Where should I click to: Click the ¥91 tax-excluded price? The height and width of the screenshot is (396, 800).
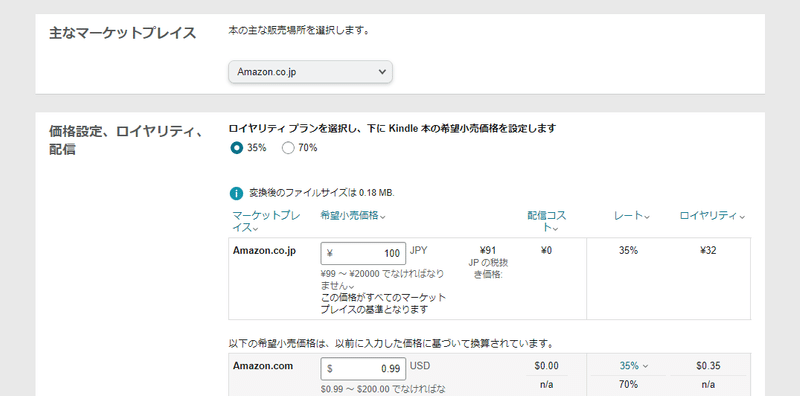click(x=488, y=251)
